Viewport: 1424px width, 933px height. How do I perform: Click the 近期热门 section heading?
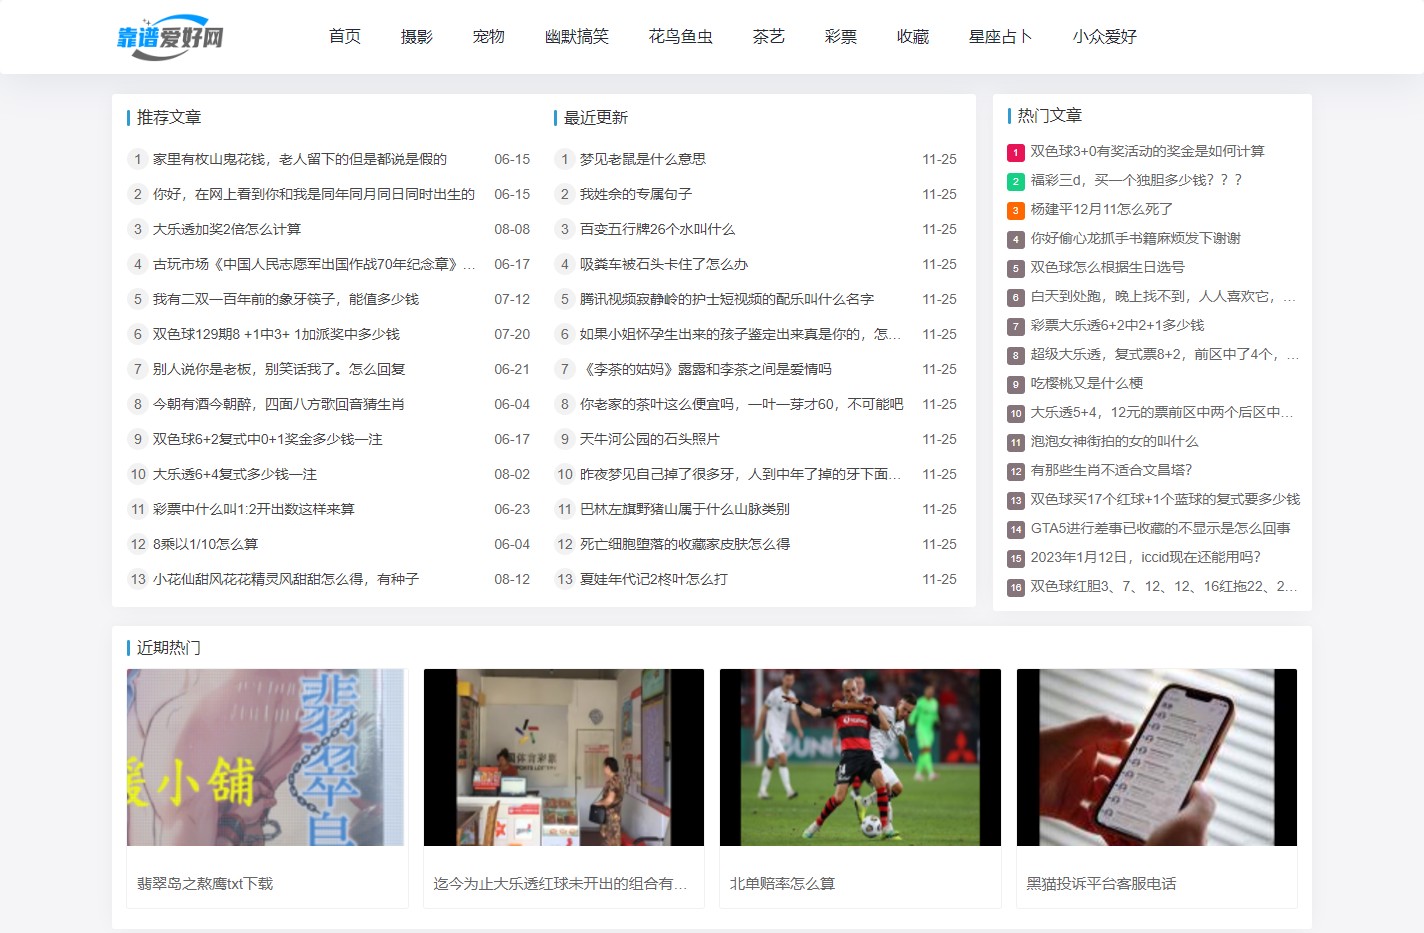169,648
